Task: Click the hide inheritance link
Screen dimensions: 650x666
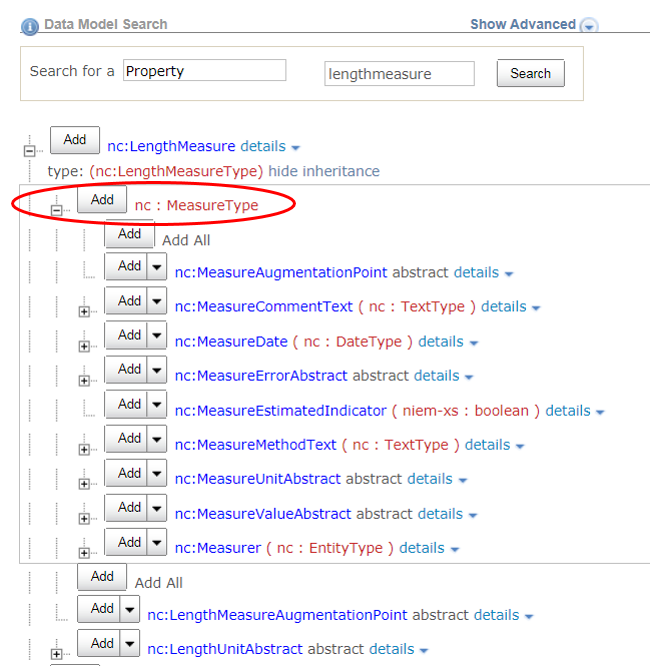Action: point(324,171)
